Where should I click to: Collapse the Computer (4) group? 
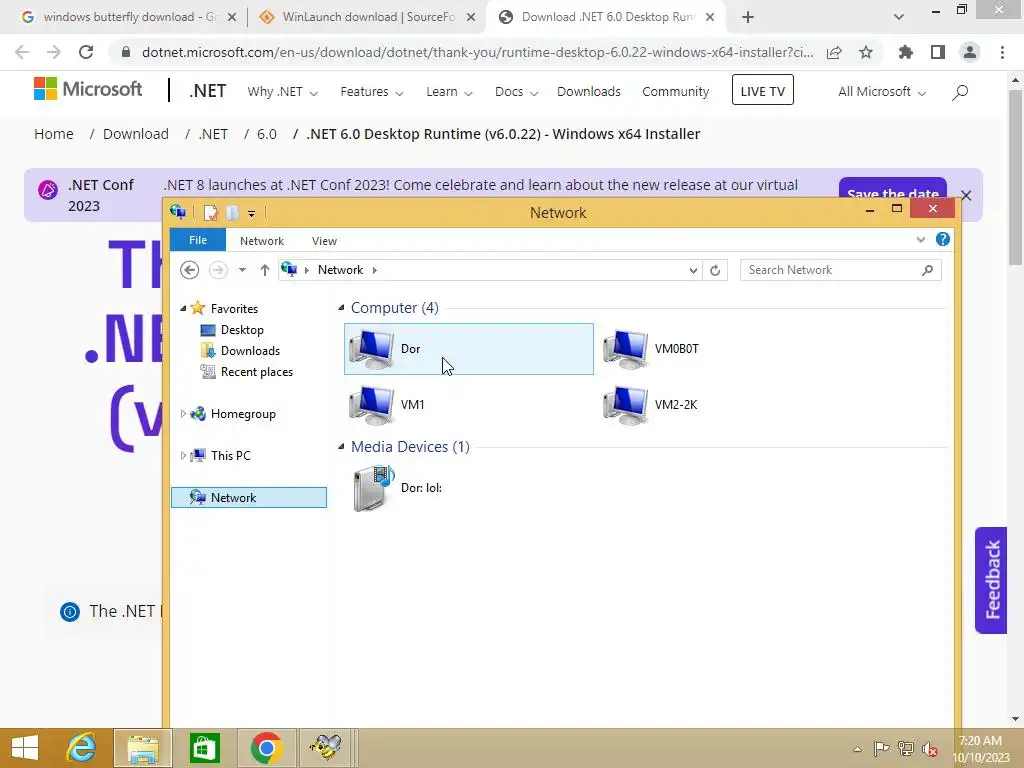point(341,308)
